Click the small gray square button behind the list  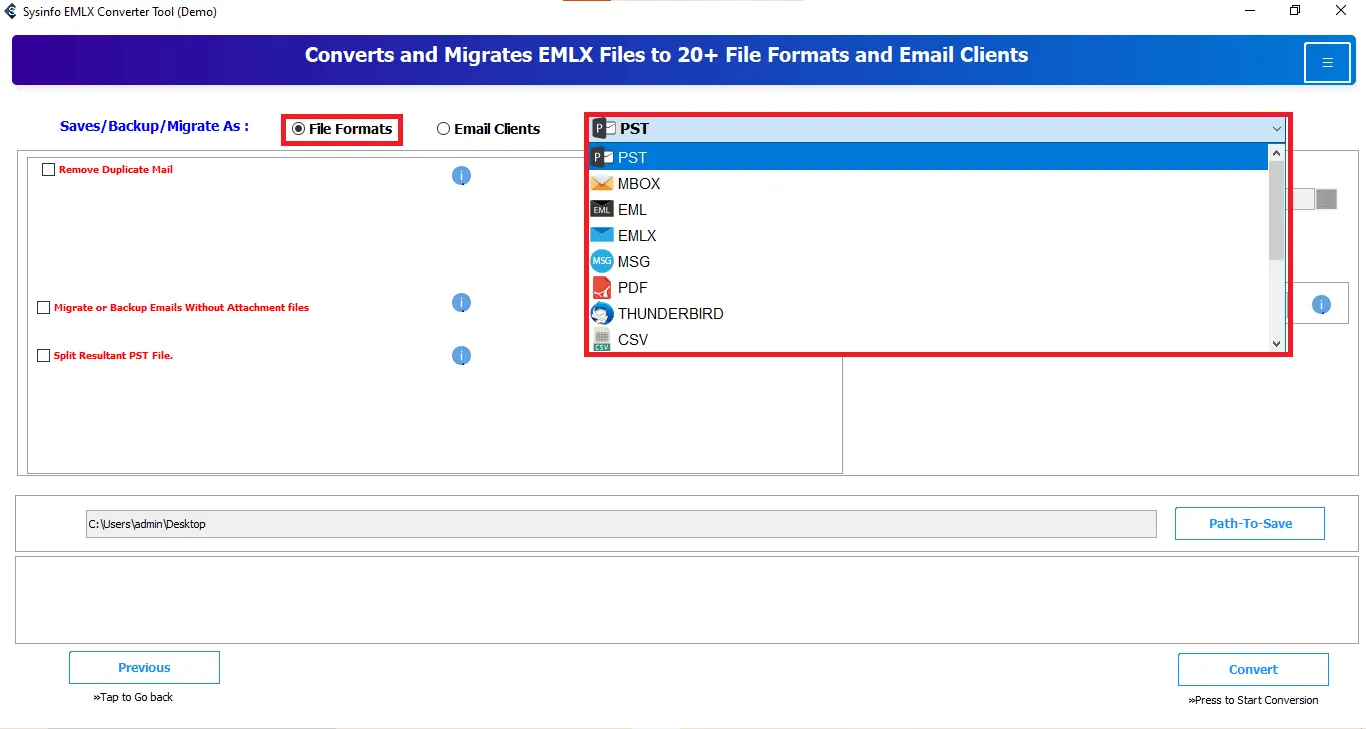click(x=1327, y=199)
